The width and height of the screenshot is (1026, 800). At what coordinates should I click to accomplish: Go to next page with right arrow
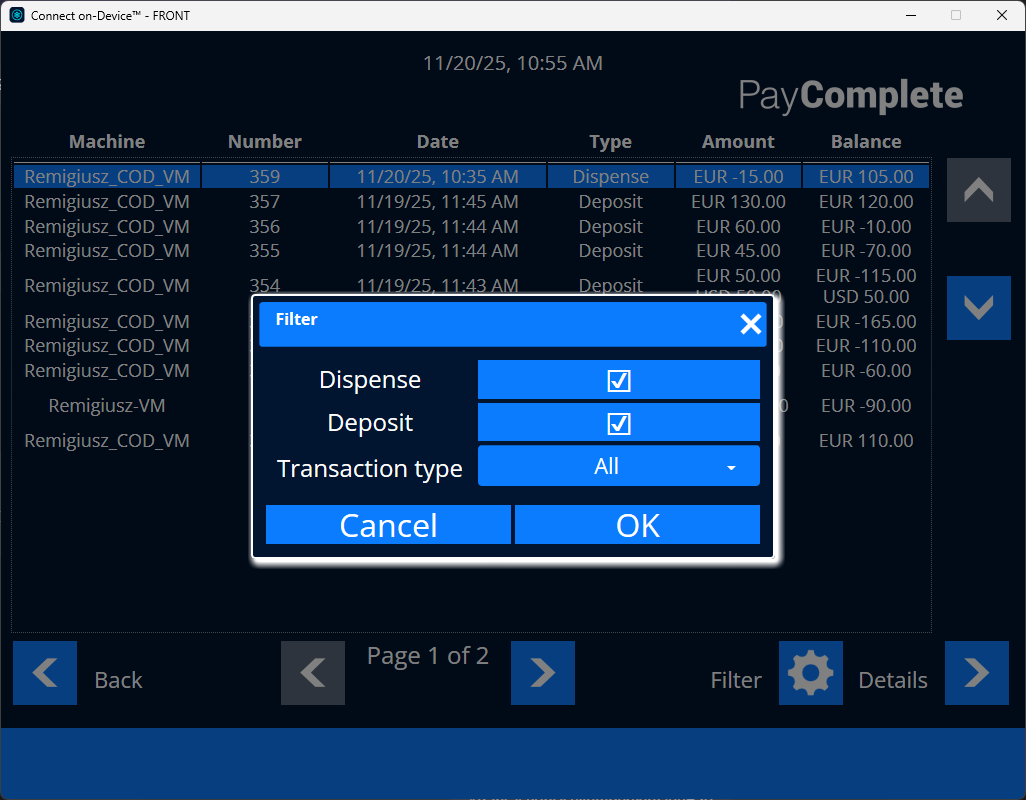coord(543,673)
